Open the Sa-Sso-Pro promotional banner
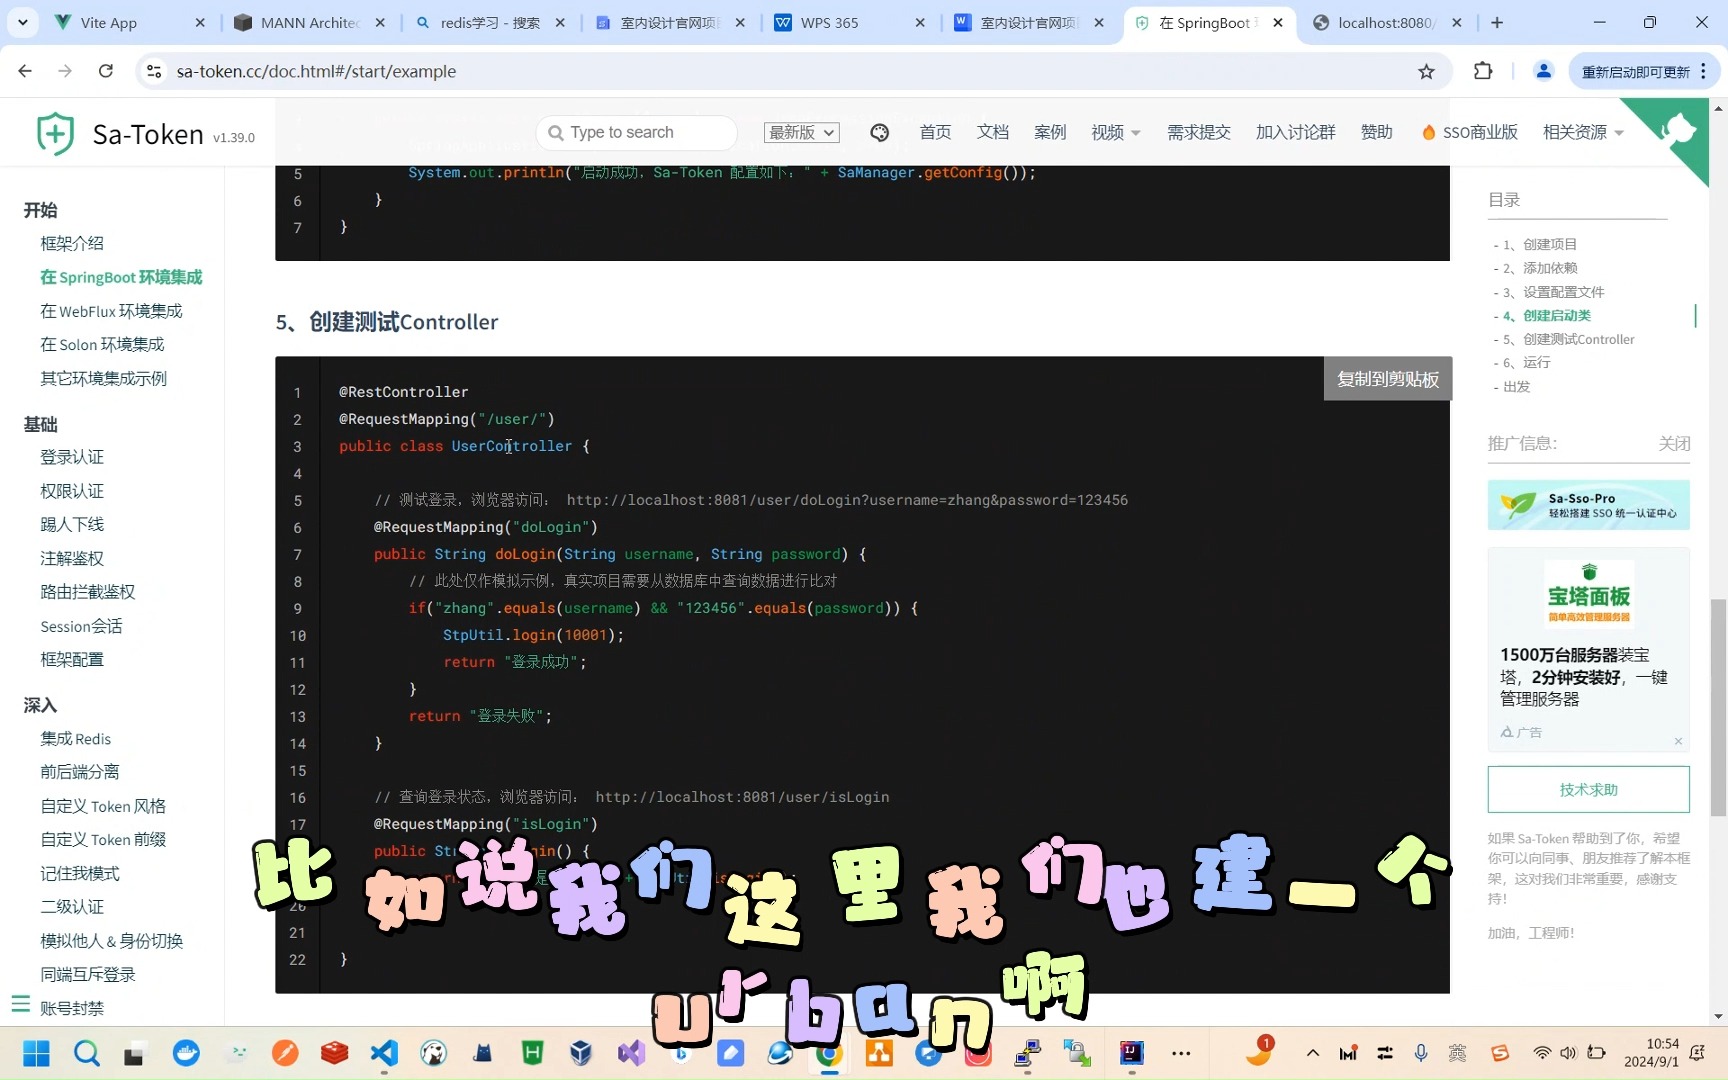The width and height of the screenshot is (1728, 1080). click(x=1588, y=505)
